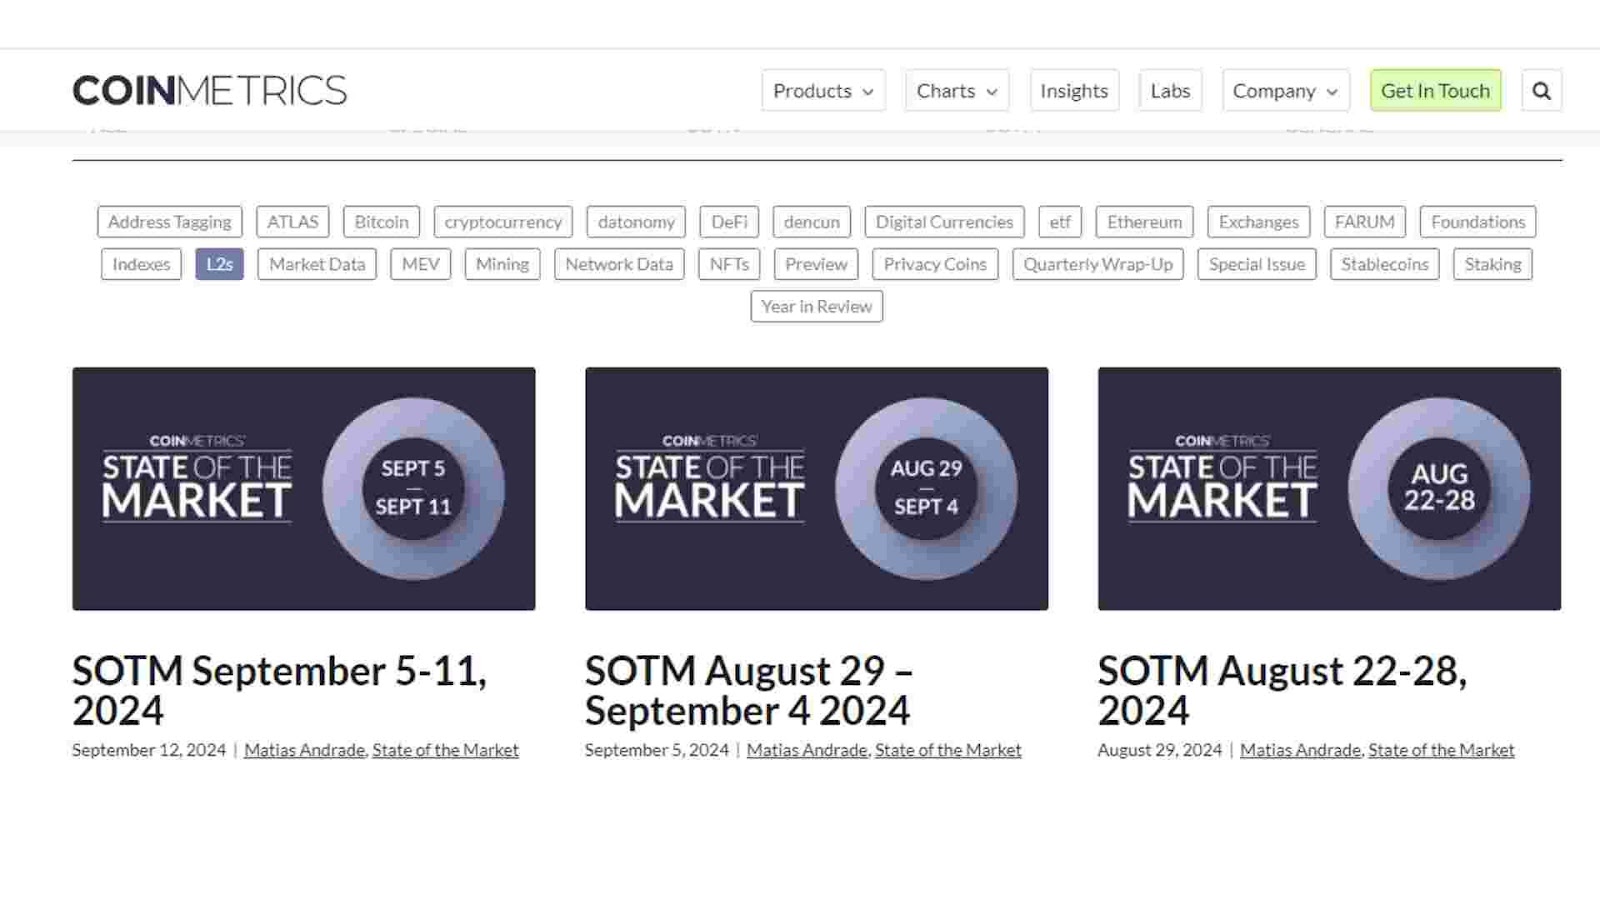Select the FARUM tag
The image size is (1600, 900).
[1364, 221]
